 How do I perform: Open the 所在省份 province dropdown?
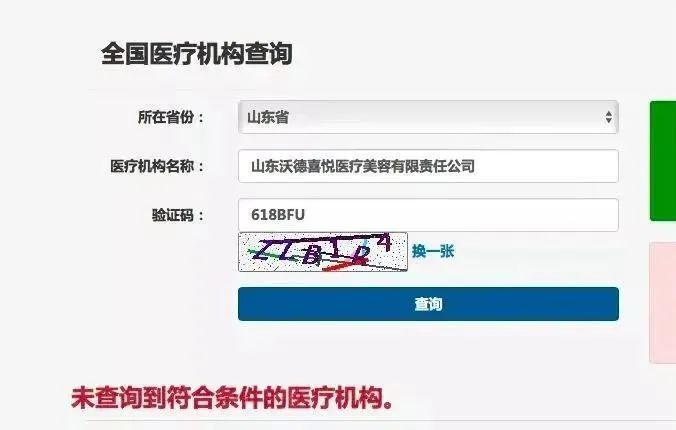[428, 117]
